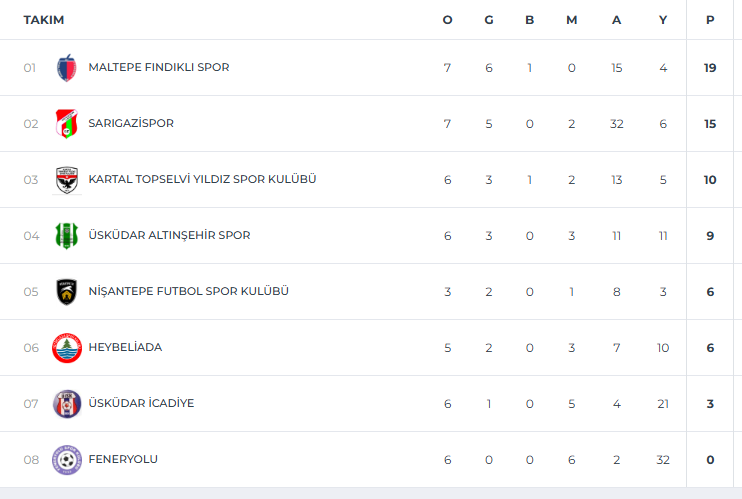Open the FENERYOLU team name link

(123, 460)
